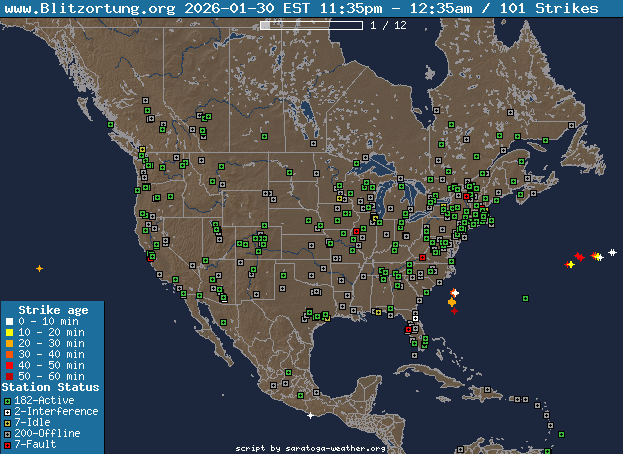Select the yellow Idle station legend icon
Image resolution: width=623 pixels, height=454 pixels.
[x=8, y=422]
